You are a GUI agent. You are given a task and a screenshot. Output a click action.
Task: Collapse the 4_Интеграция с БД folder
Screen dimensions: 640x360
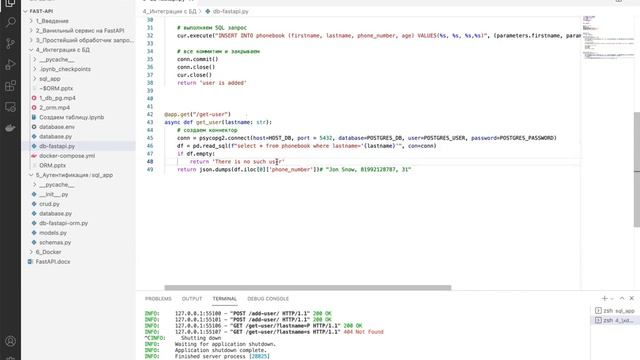click(x=31, y=50)
